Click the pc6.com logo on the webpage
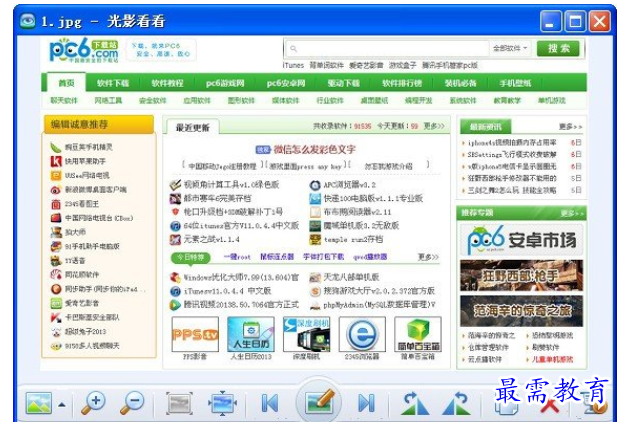The width and height of the screenshot is (617, 422). click(x=83, y=50)
